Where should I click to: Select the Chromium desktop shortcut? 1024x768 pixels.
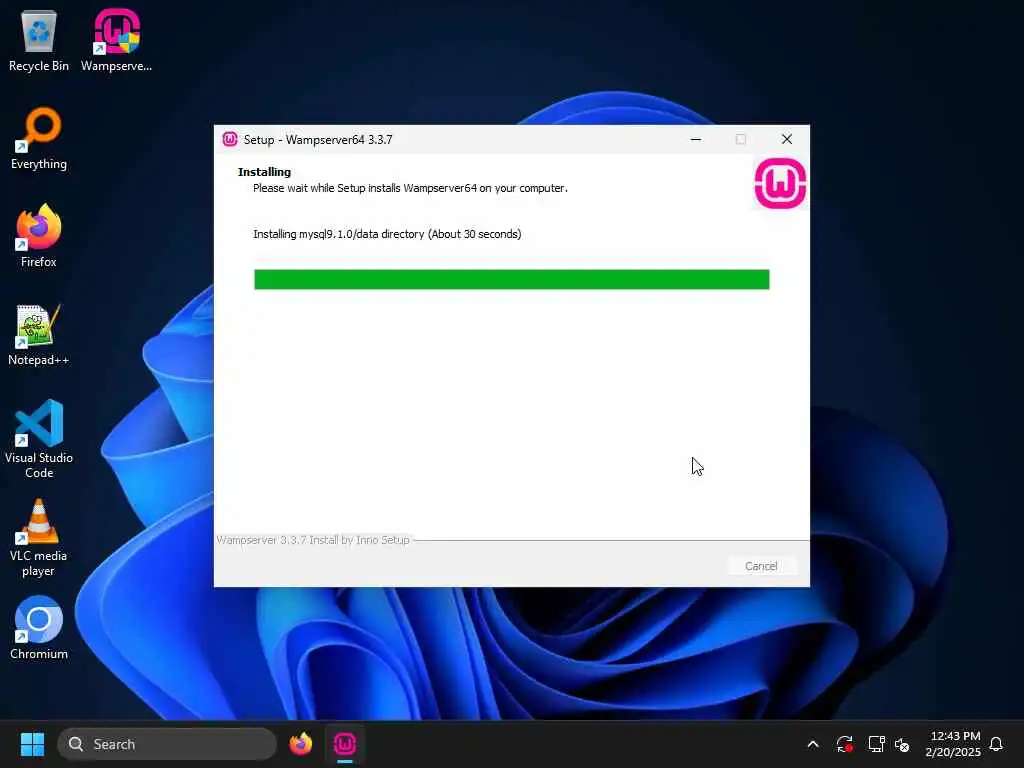pos(39,628)
